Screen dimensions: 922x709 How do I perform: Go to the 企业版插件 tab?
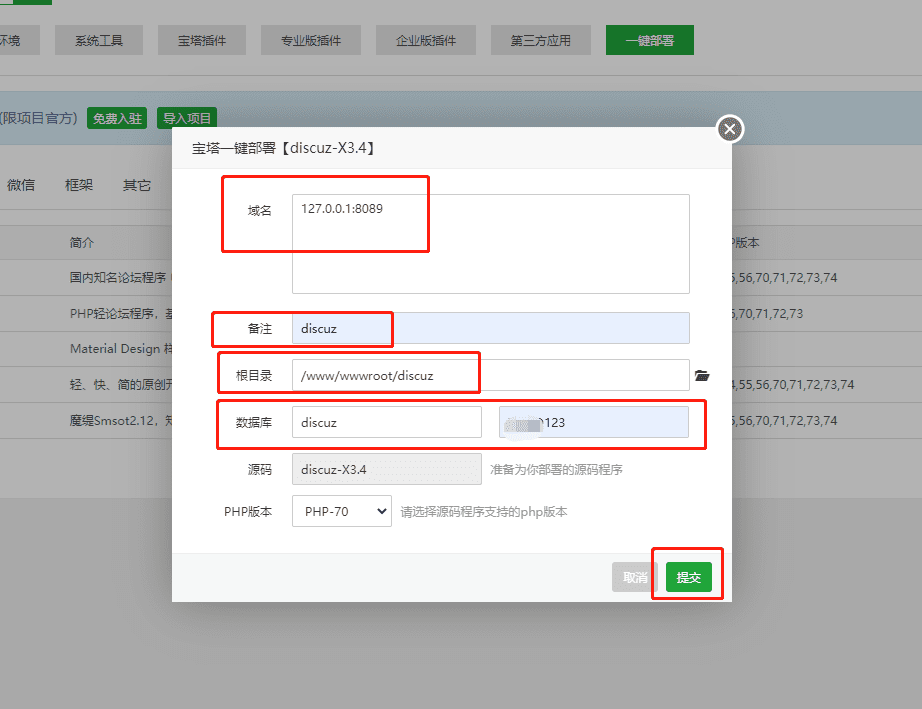(425, 40)
